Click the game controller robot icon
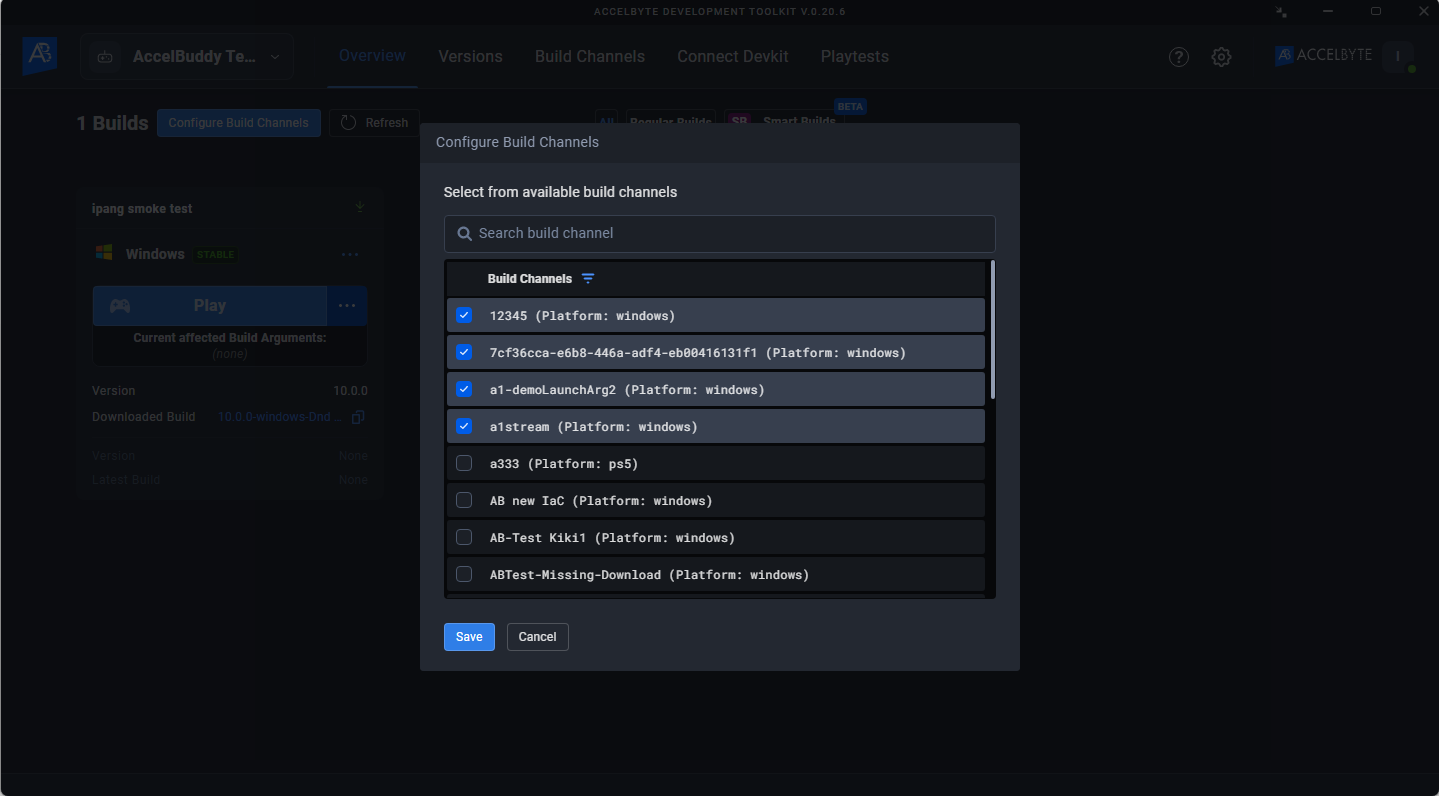This screenshot has height=796, width=1439. (x=104, y=57)
